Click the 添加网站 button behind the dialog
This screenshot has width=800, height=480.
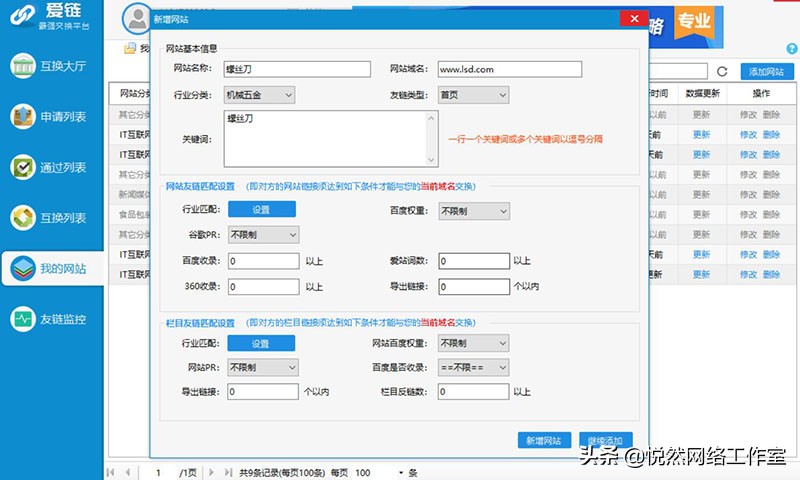click(x=767, y=72)
